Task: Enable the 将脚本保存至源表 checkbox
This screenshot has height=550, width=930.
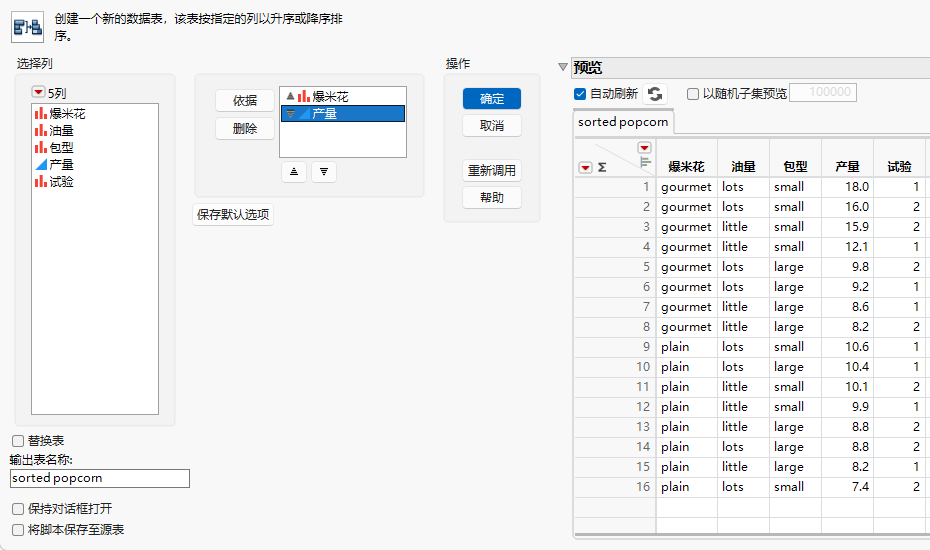Action: coord(18,530)
